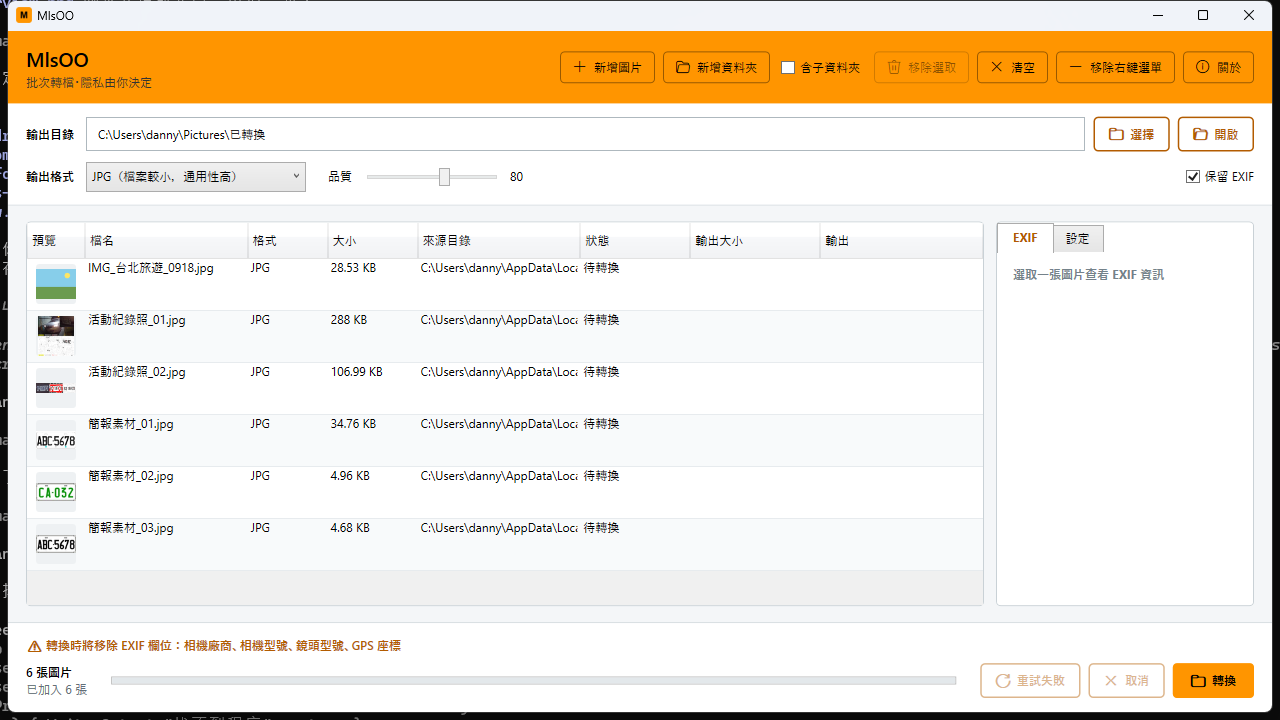Viewport: 1280px width, 720px height.
Task: Sort by the 格式 column header
Action: 287,241
